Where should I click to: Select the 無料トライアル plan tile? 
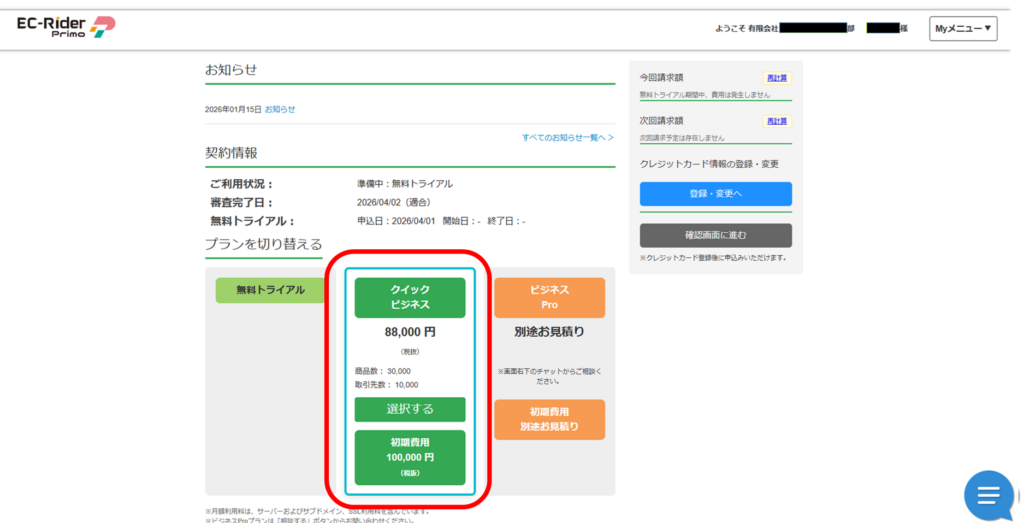pyautogui.click(x=271, y=290)
